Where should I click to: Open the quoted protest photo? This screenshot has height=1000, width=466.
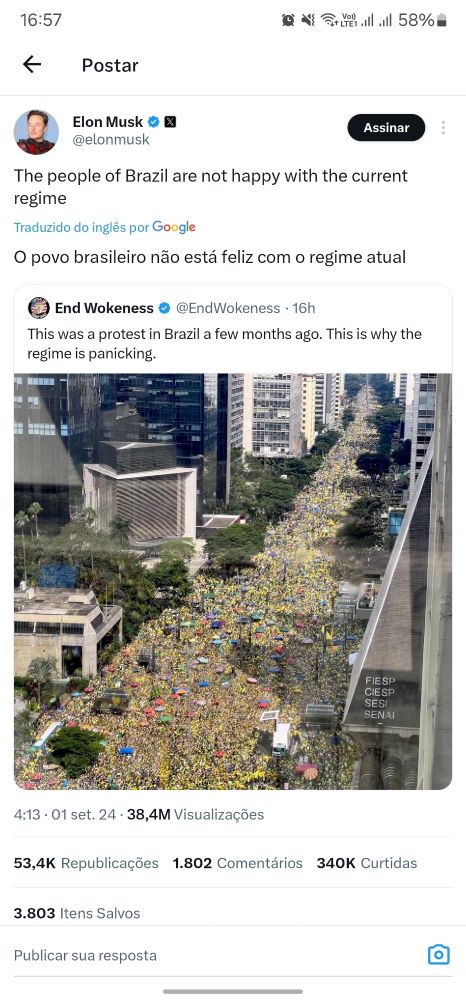click(233, 581)
